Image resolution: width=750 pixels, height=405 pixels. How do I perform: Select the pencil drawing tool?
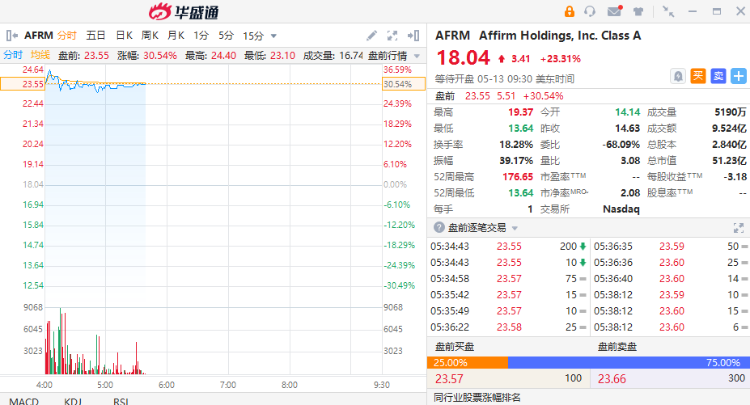[x=372, y=34]
